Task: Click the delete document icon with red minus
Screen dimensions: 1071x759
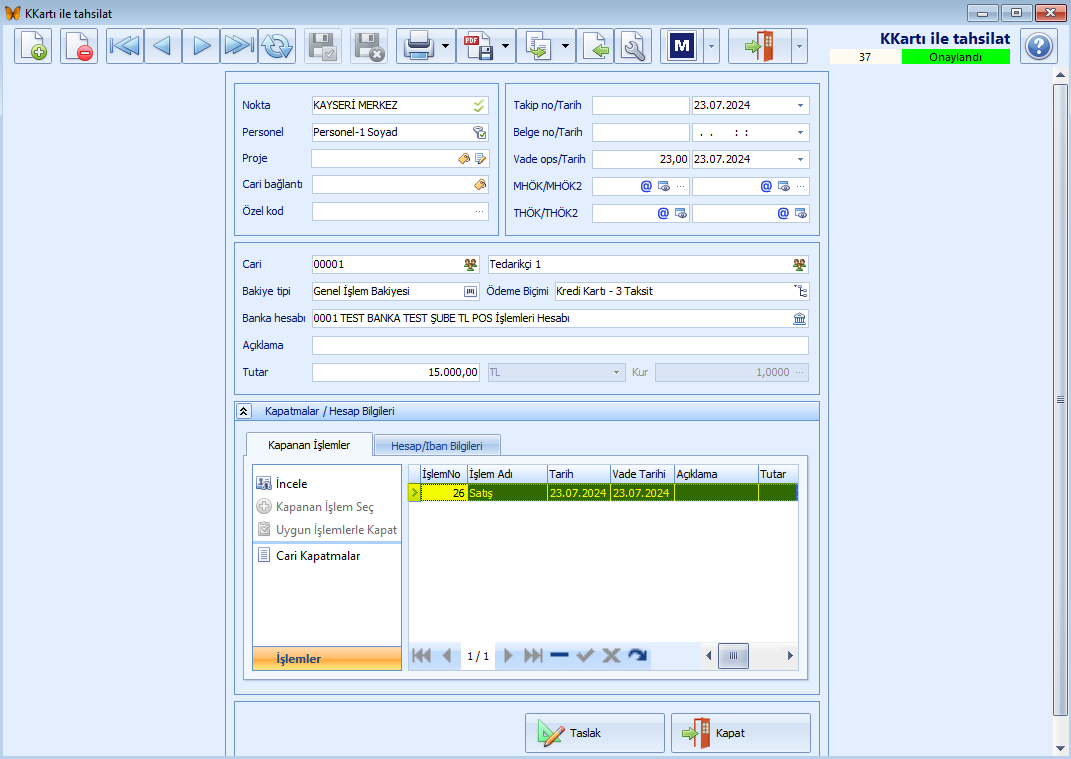Action: point(79,46)
